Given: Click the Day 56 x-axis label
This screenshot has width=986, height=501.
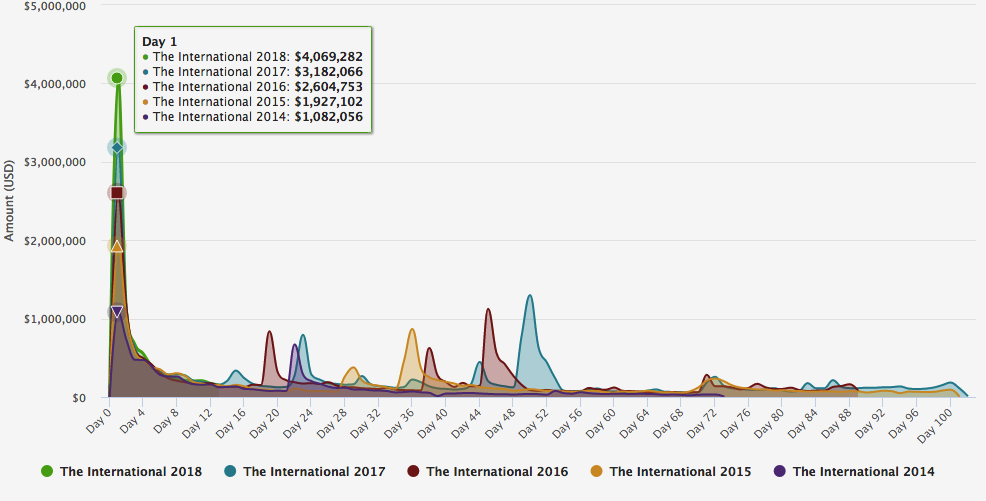Looking at the screenshot, I should (x=566, y=422).
